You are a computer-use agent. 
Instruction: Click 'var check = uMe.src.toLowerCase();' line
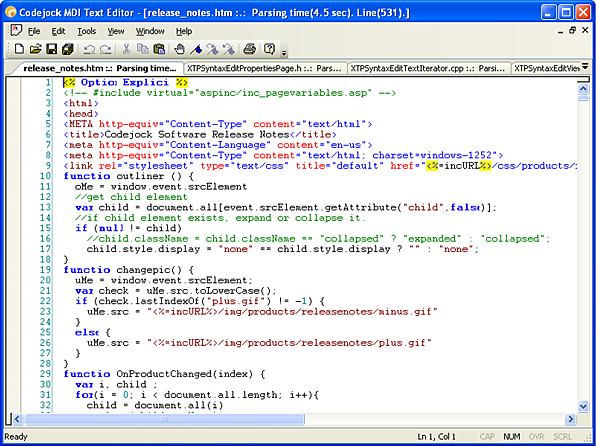click(x=176, y=291)
